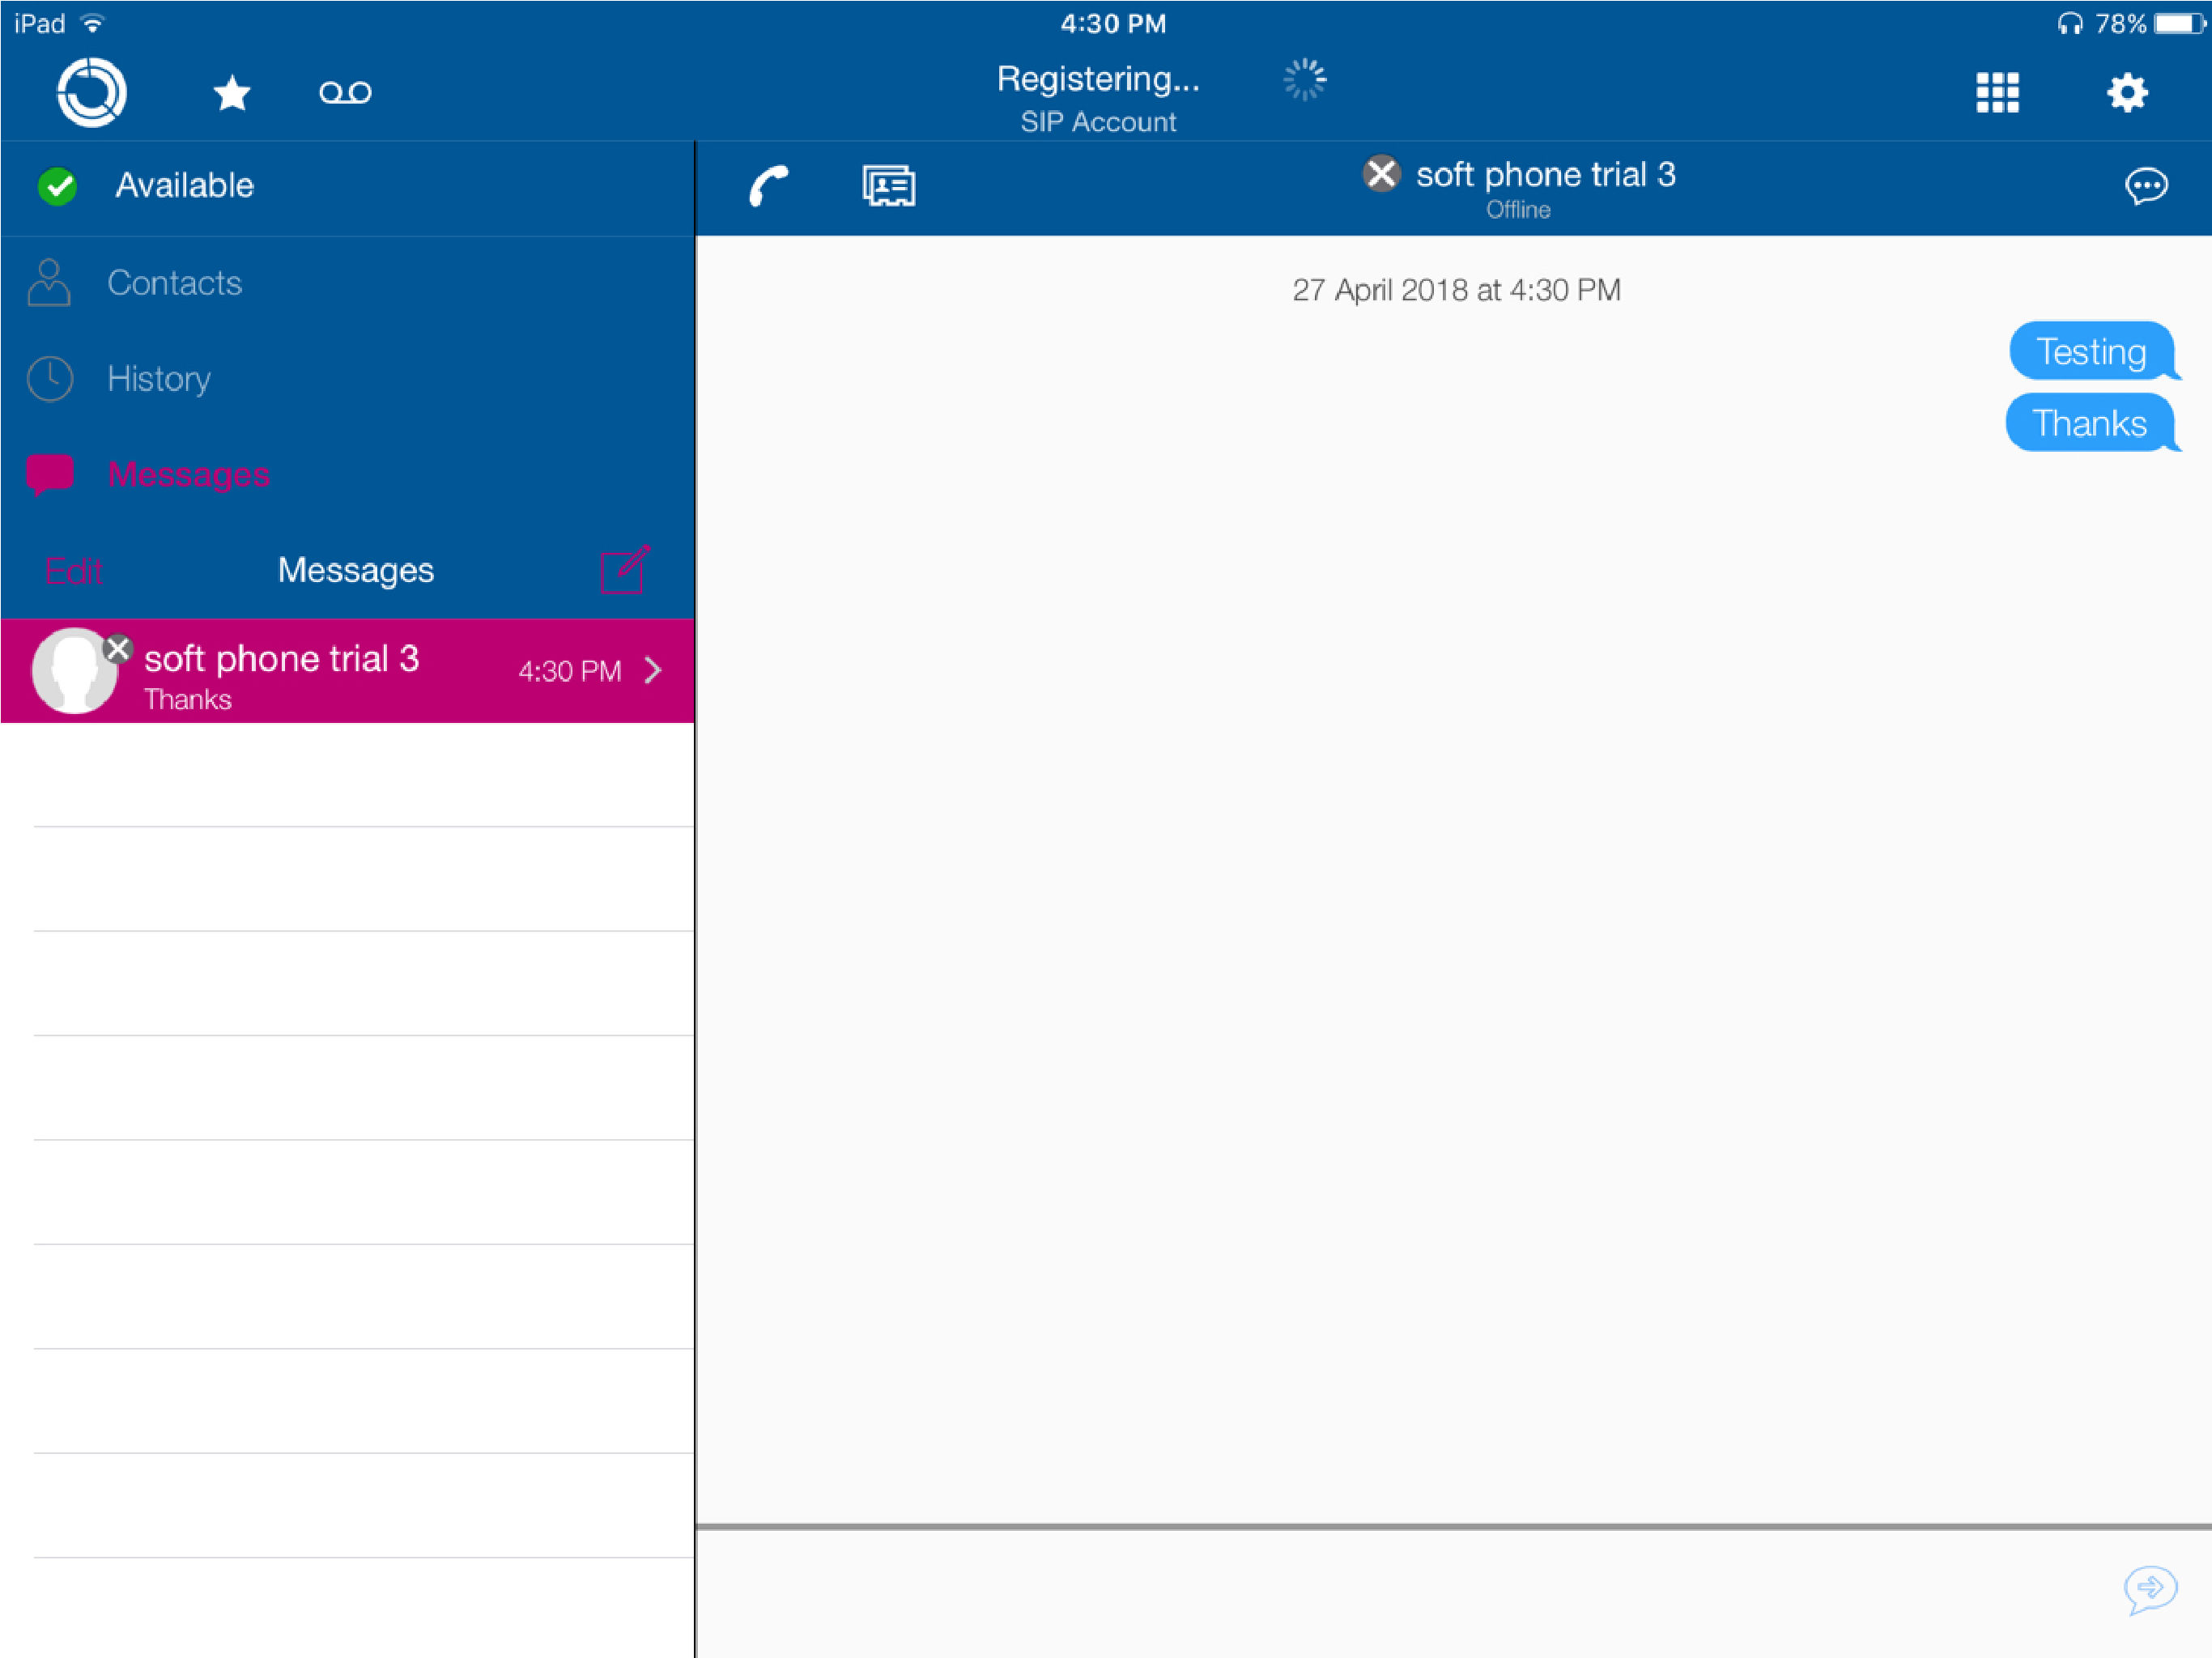This screenshot has height=1658, width=2212.
Task: Open the Favorites star icon
Action: (232, 93)
